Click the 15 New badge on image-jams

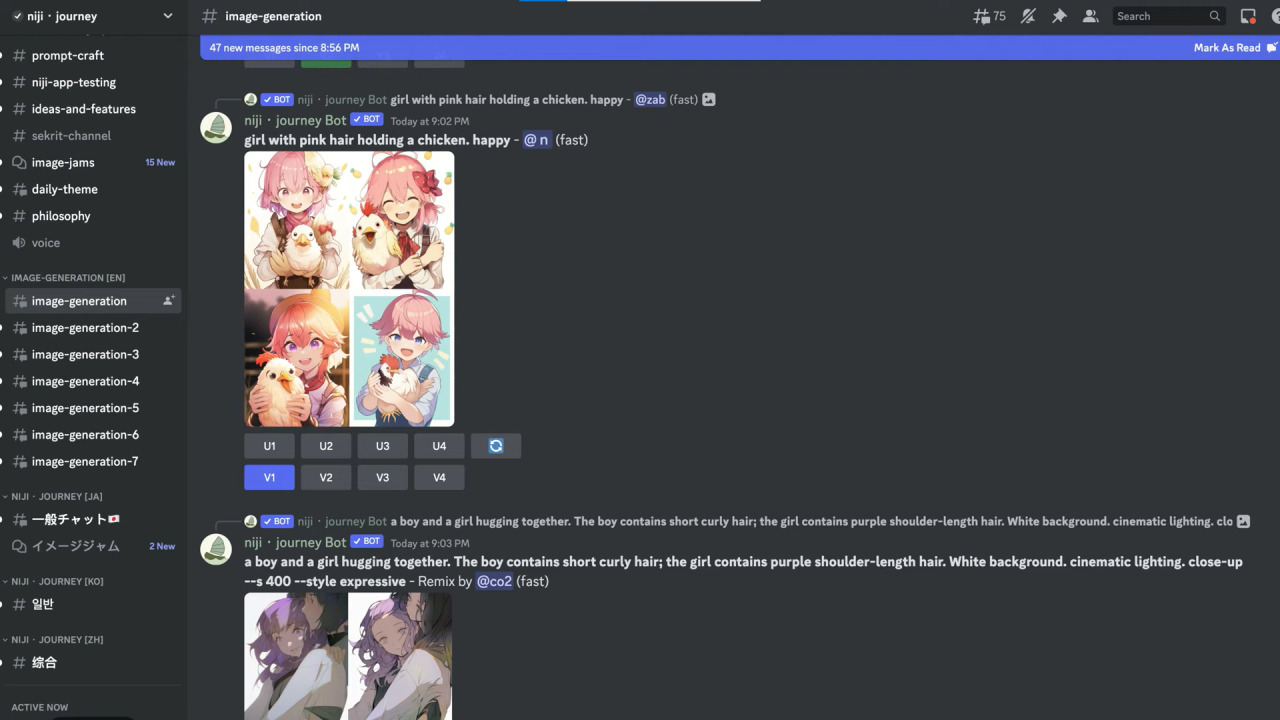coord(160,162)
